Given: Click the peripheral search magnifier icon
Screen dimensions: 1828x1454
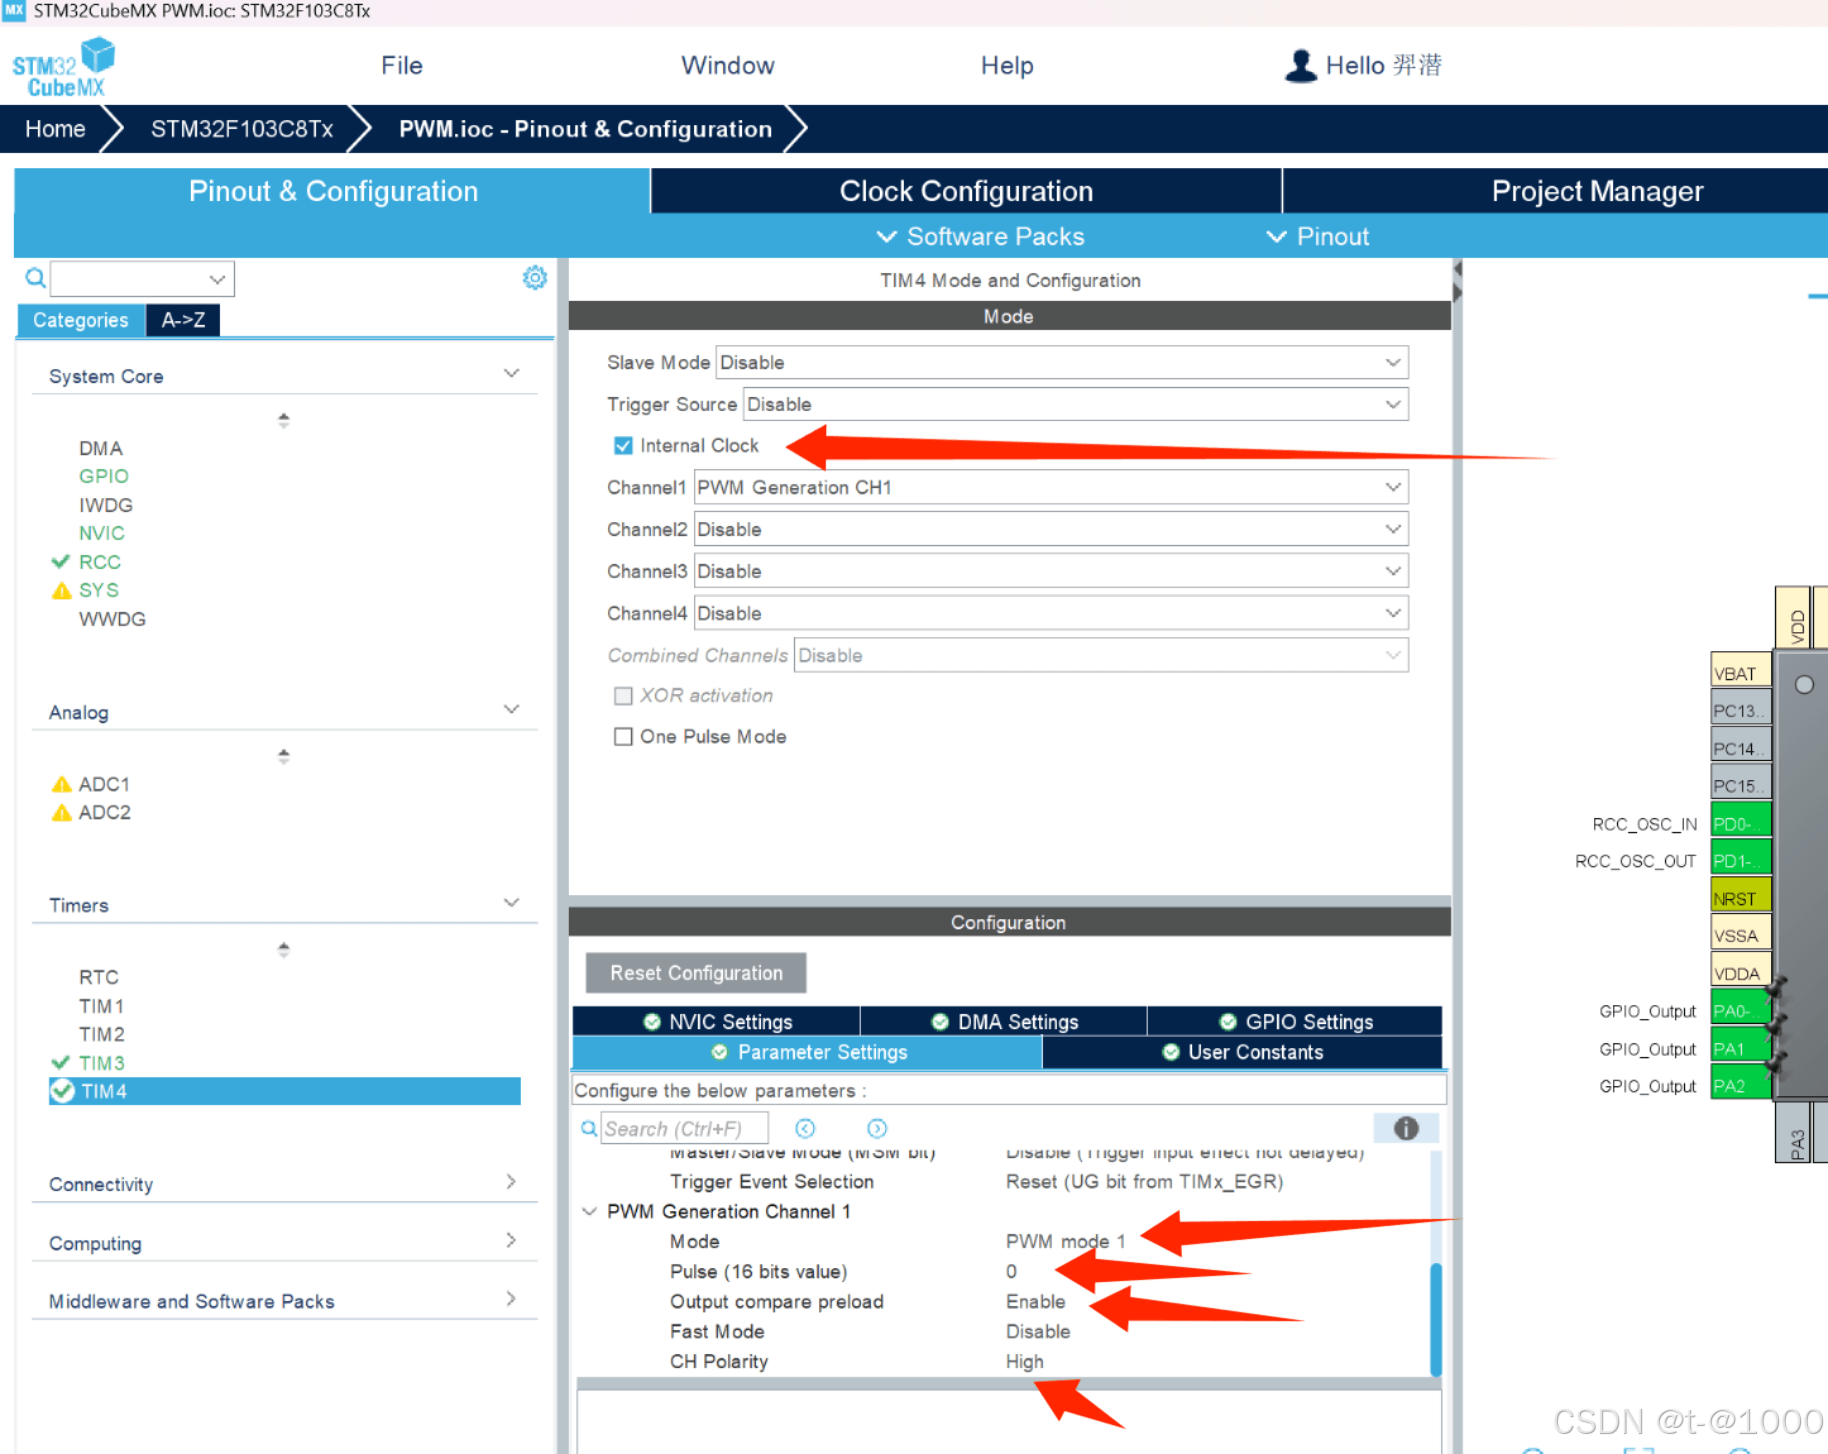Looking at the screenshot, I should (35, 278).
